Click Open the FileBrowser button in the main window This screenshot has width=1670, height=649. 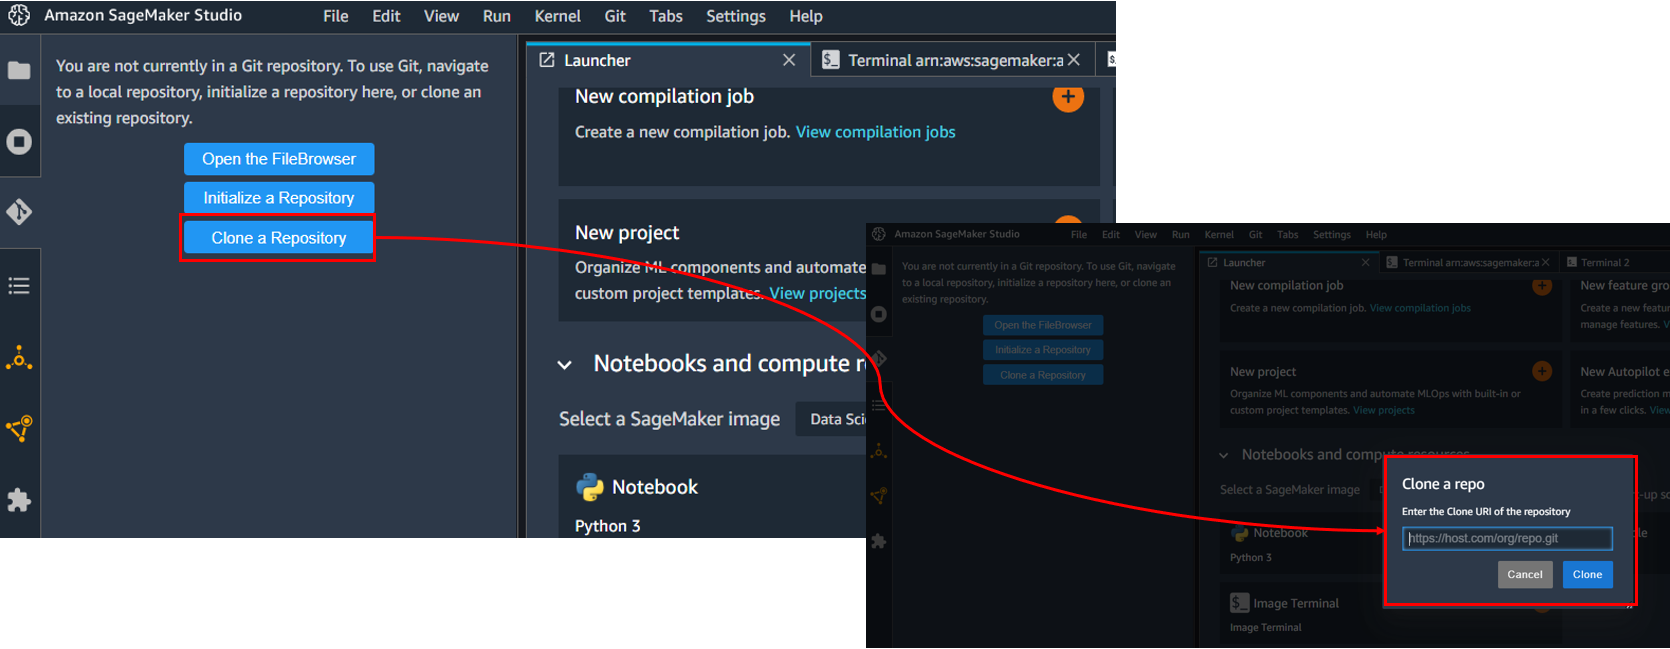tap(279, 159)
